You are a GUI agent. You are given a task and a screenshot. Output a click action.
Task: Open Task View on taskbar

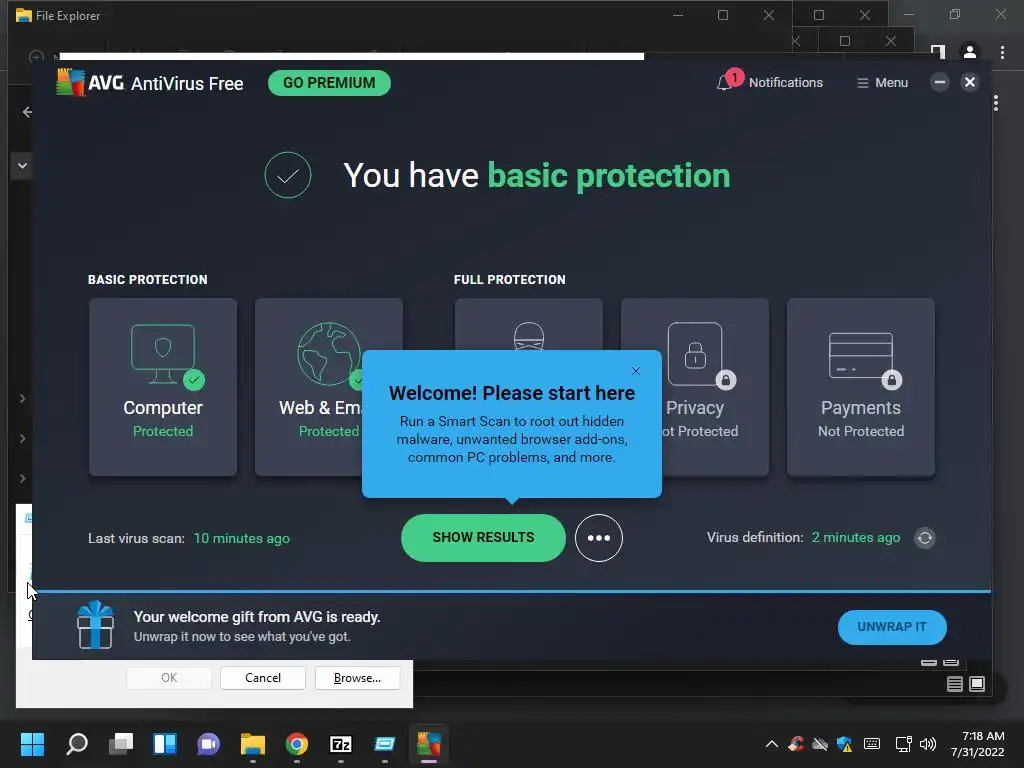tap(121, 744)
